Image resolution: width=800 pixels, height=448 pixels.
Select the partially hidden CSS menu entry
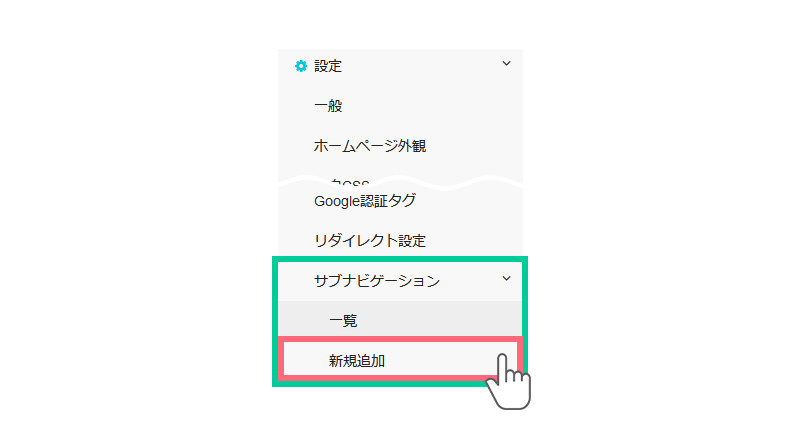point(349,182)
